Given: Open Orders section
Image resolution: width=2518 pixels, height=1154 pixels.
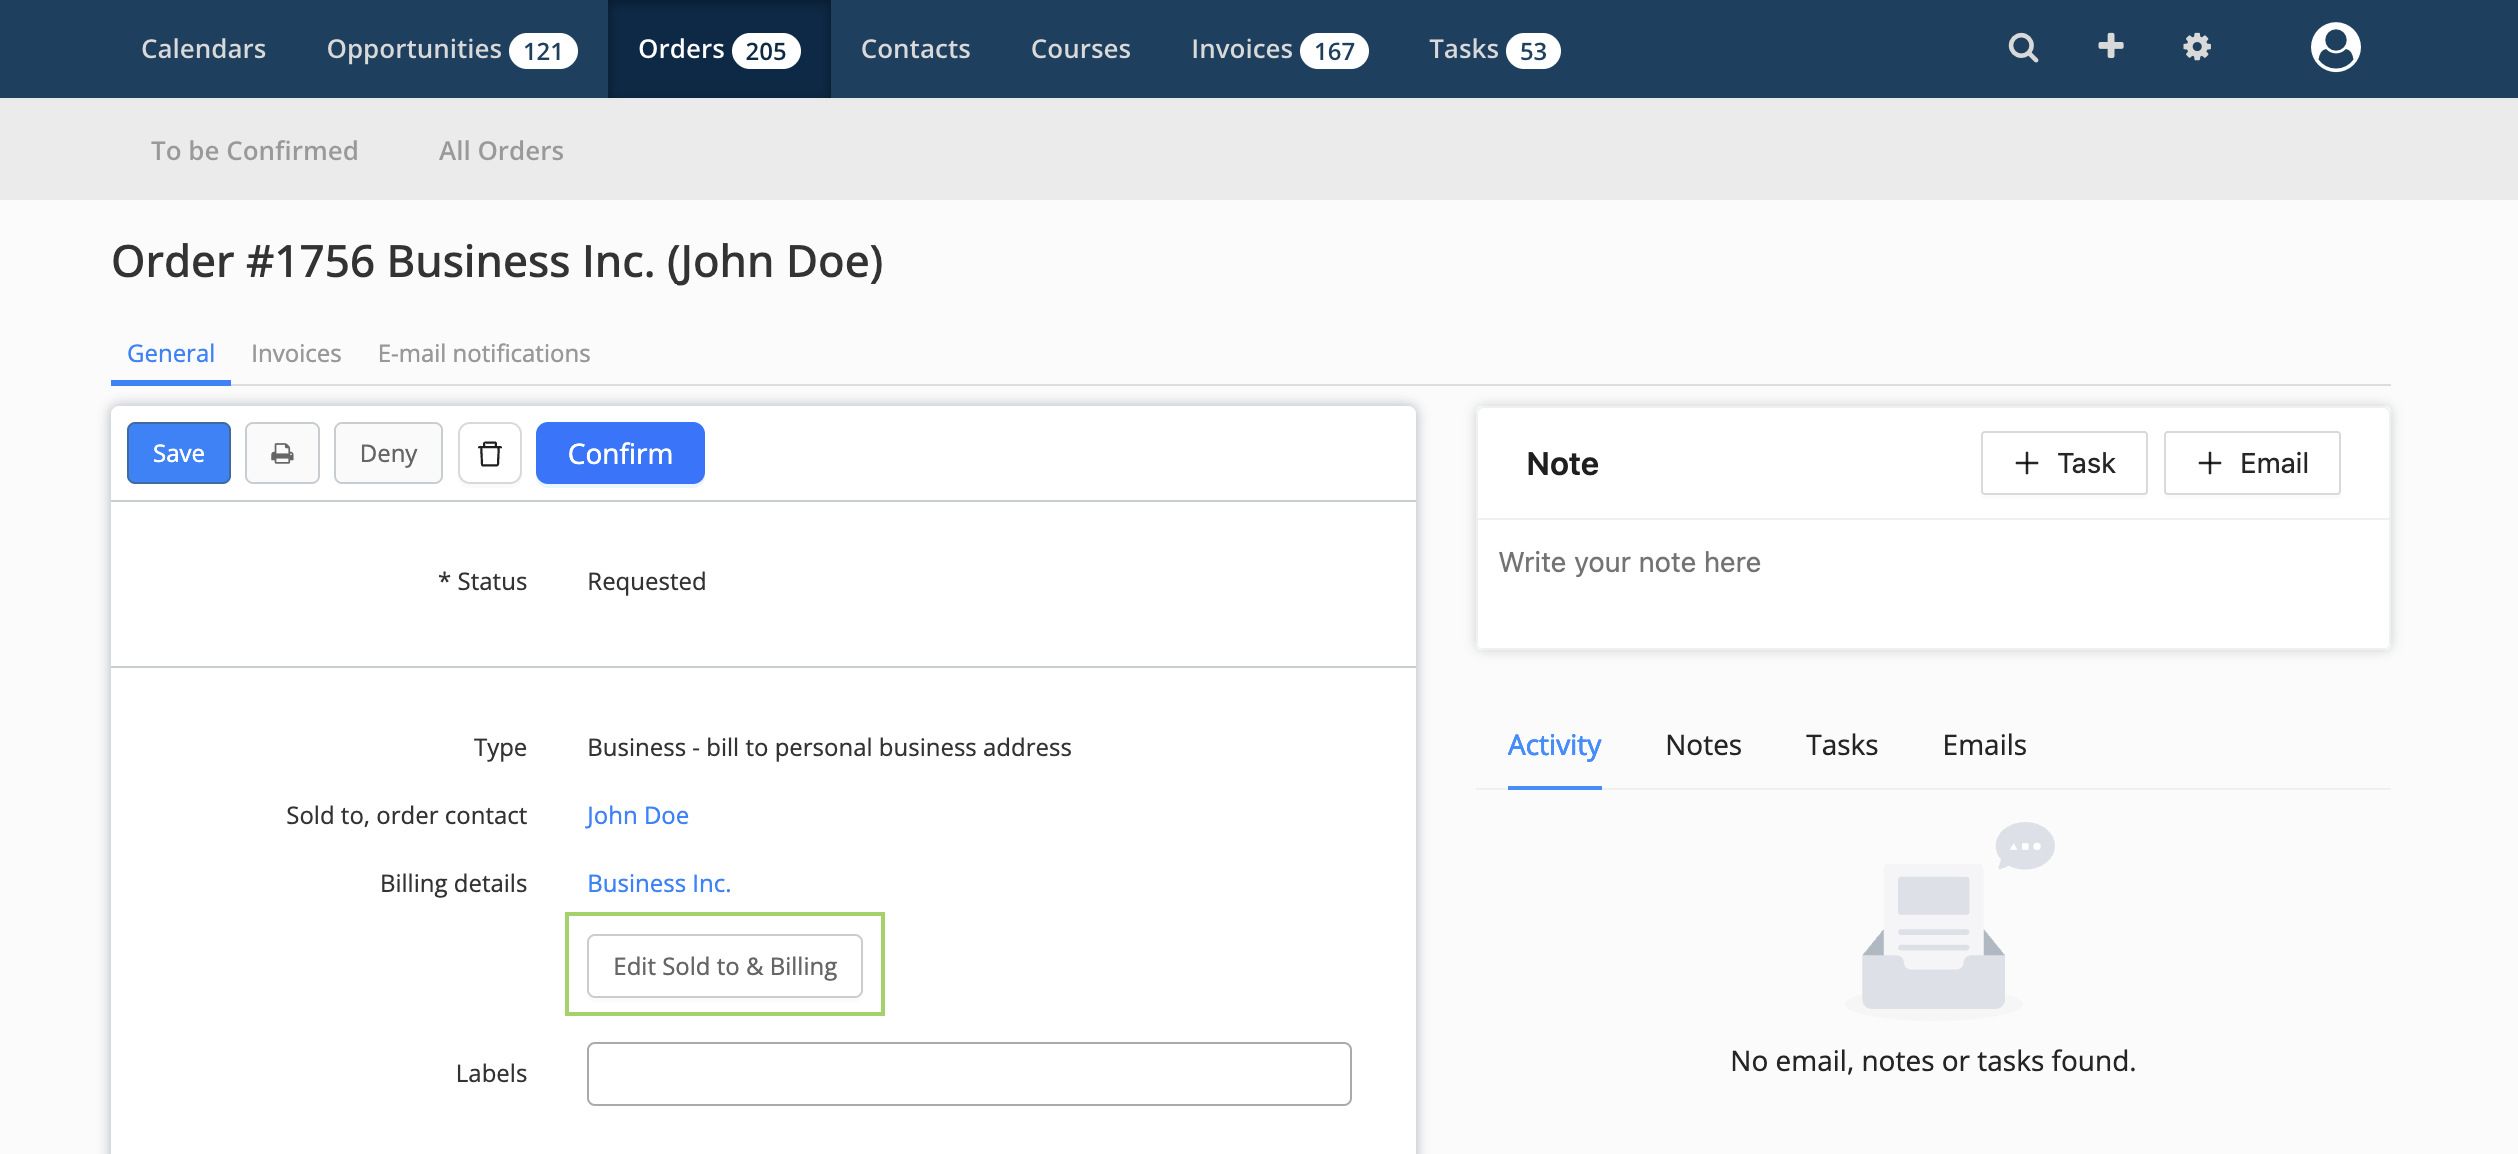Looking at the screenshot, I should 719,49.
